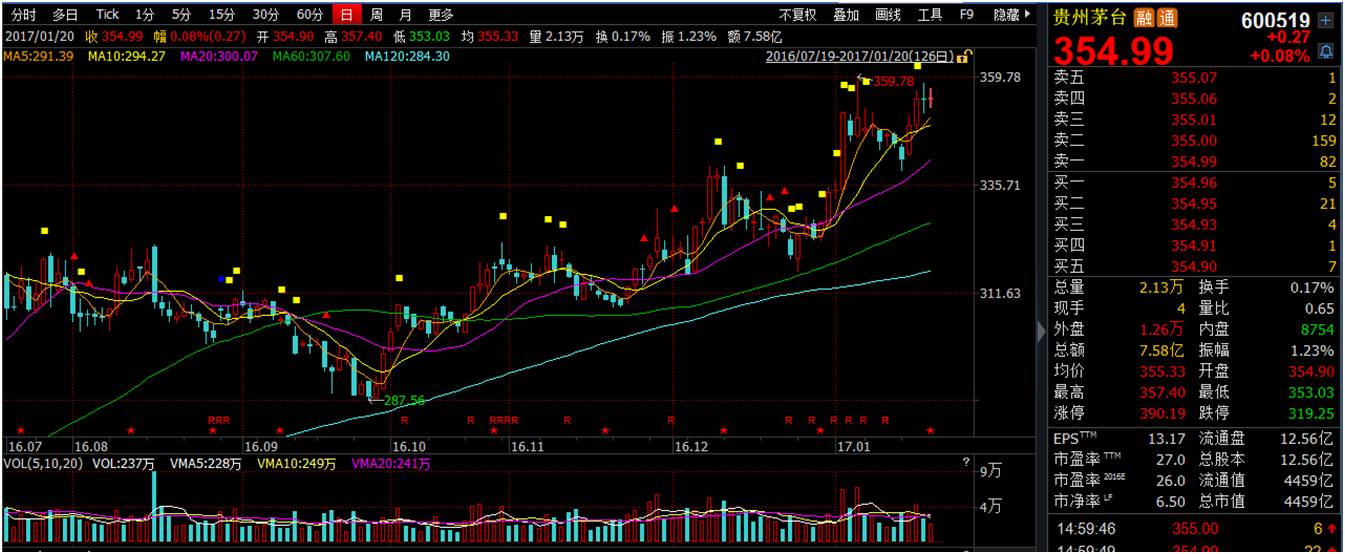Select the 1分 one-minute timeframe
The image size is (1345, 554).
pos(146,15)
